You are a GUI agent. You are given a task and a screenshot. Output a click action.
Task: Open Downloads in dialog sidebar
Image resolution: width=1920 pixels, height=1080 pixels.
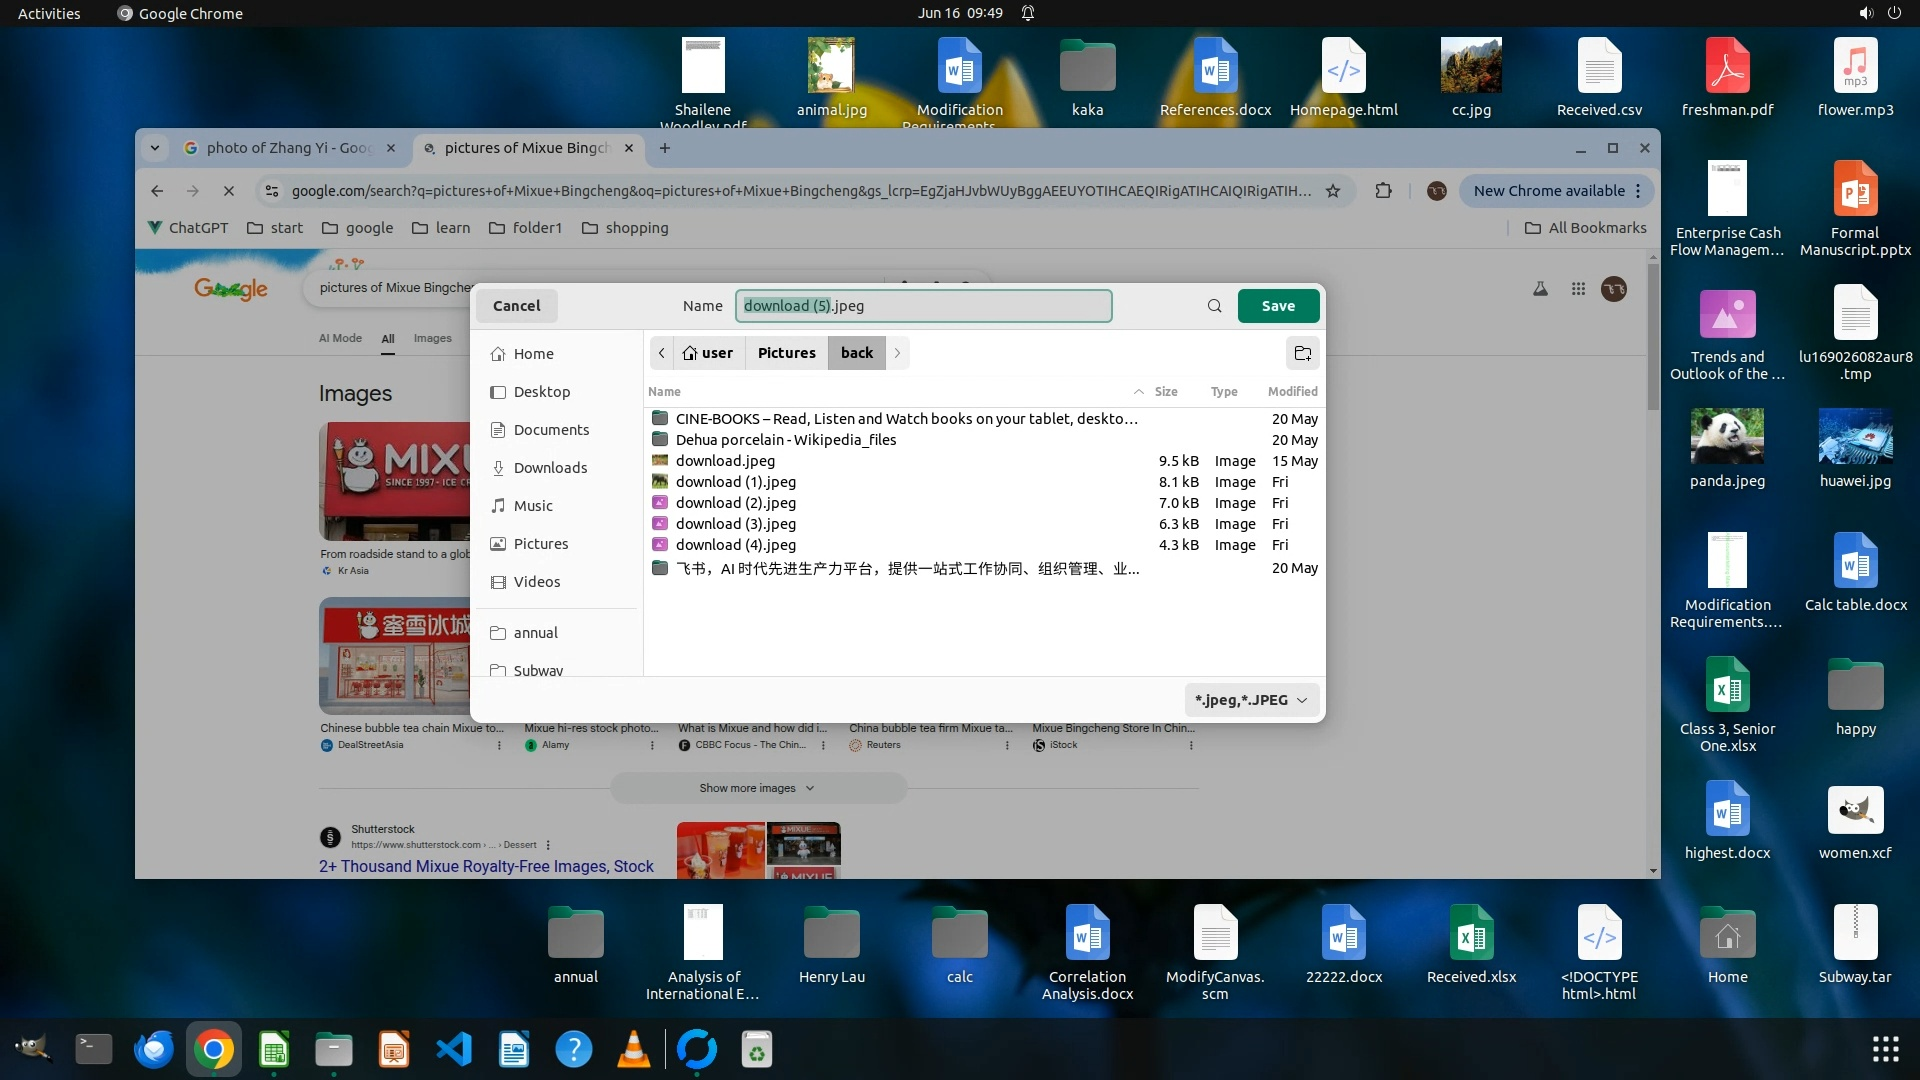click(x=549, y=468)
